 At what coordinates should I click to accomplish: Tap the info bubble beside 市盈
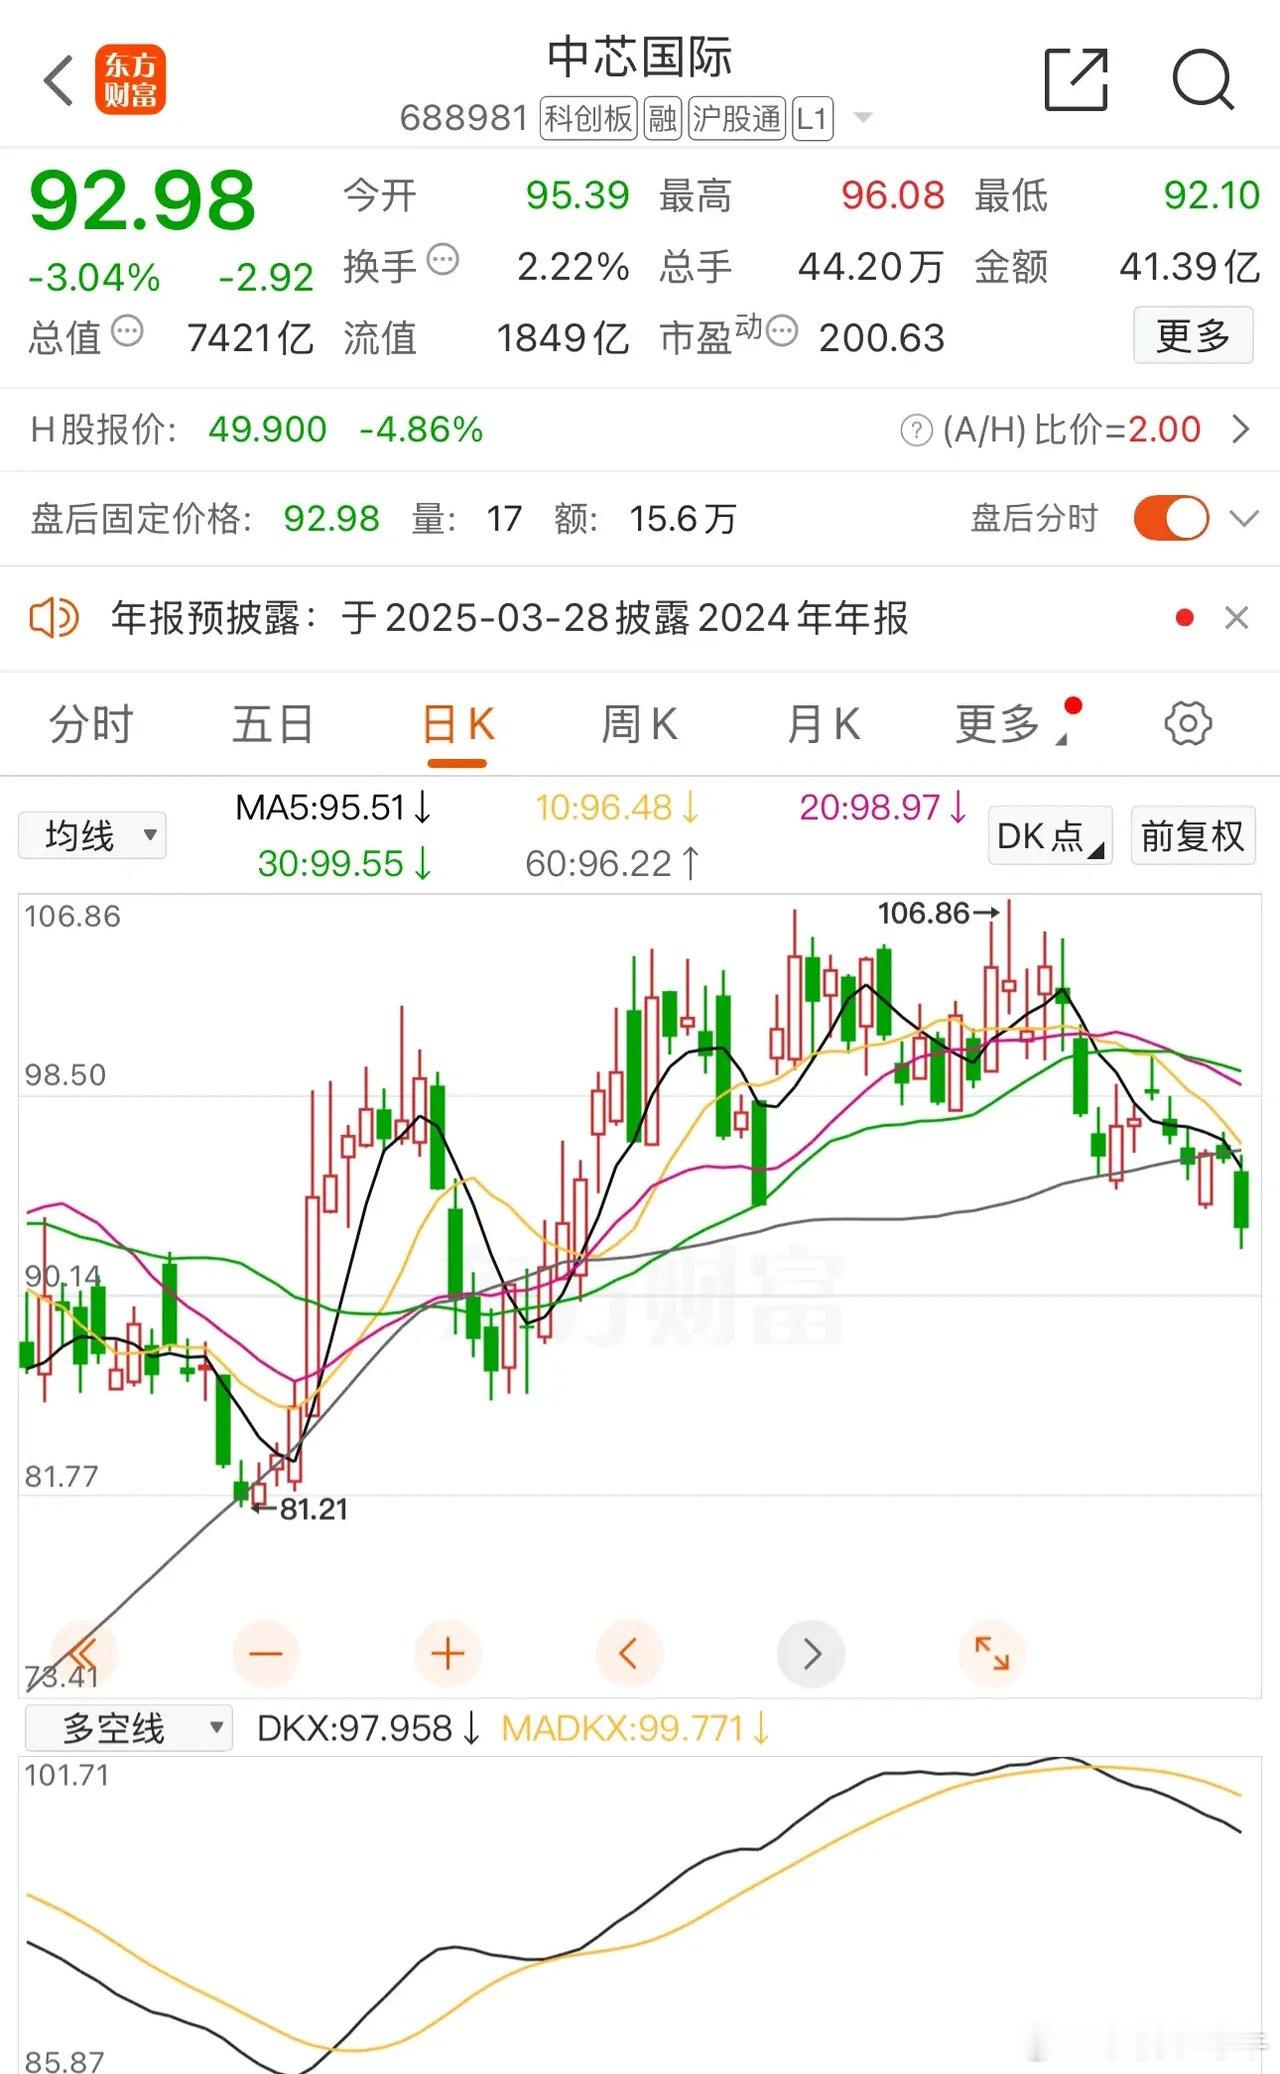(781, 330)
